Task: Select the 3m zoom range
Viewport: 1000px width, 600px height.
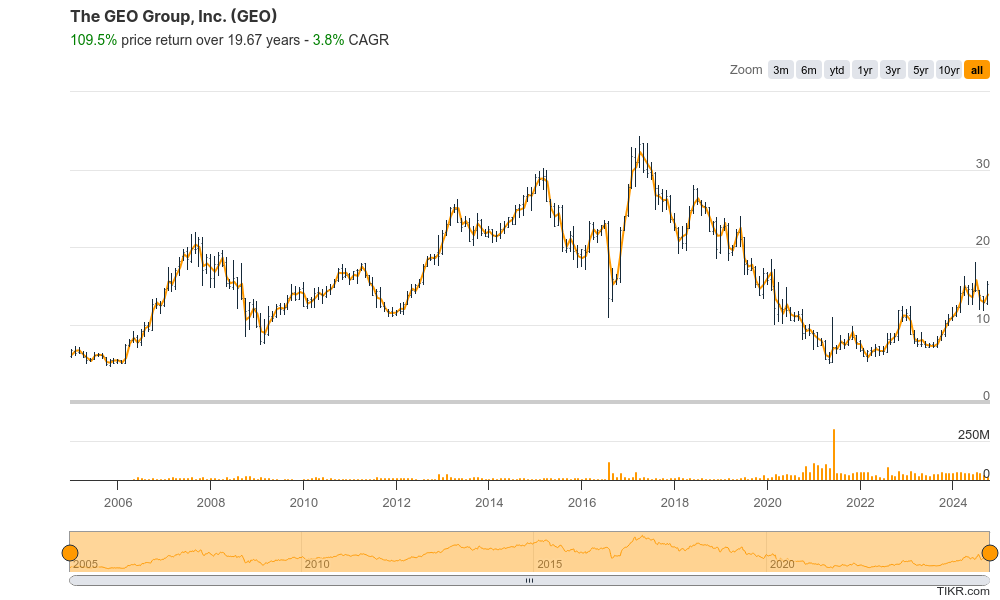Action: click(781, 70)
